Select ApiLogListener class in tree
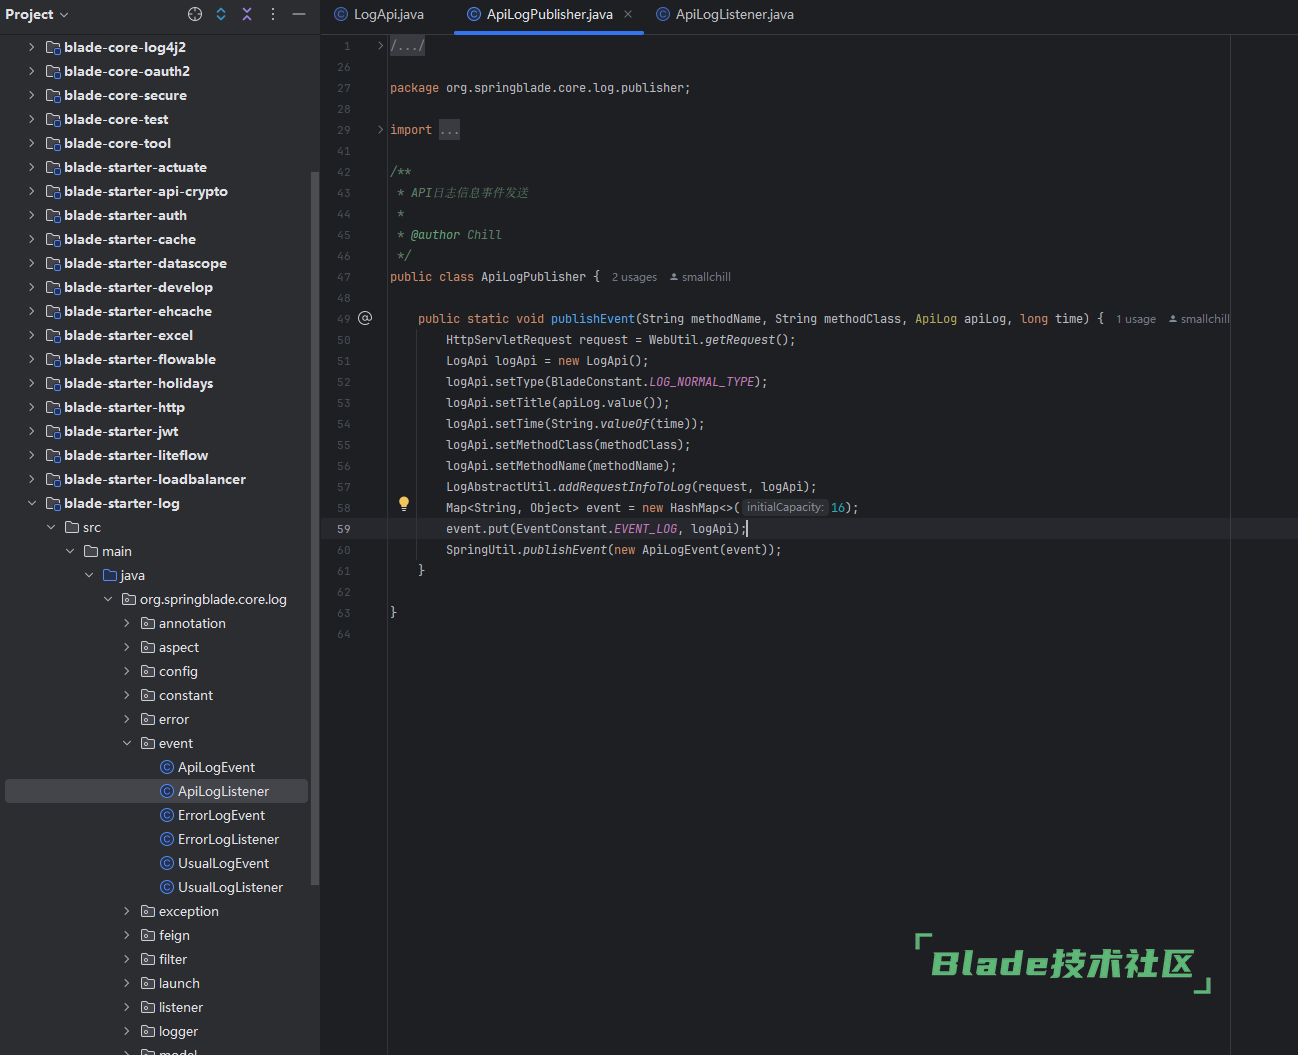1298x1055 pixels. click(223, 791)
